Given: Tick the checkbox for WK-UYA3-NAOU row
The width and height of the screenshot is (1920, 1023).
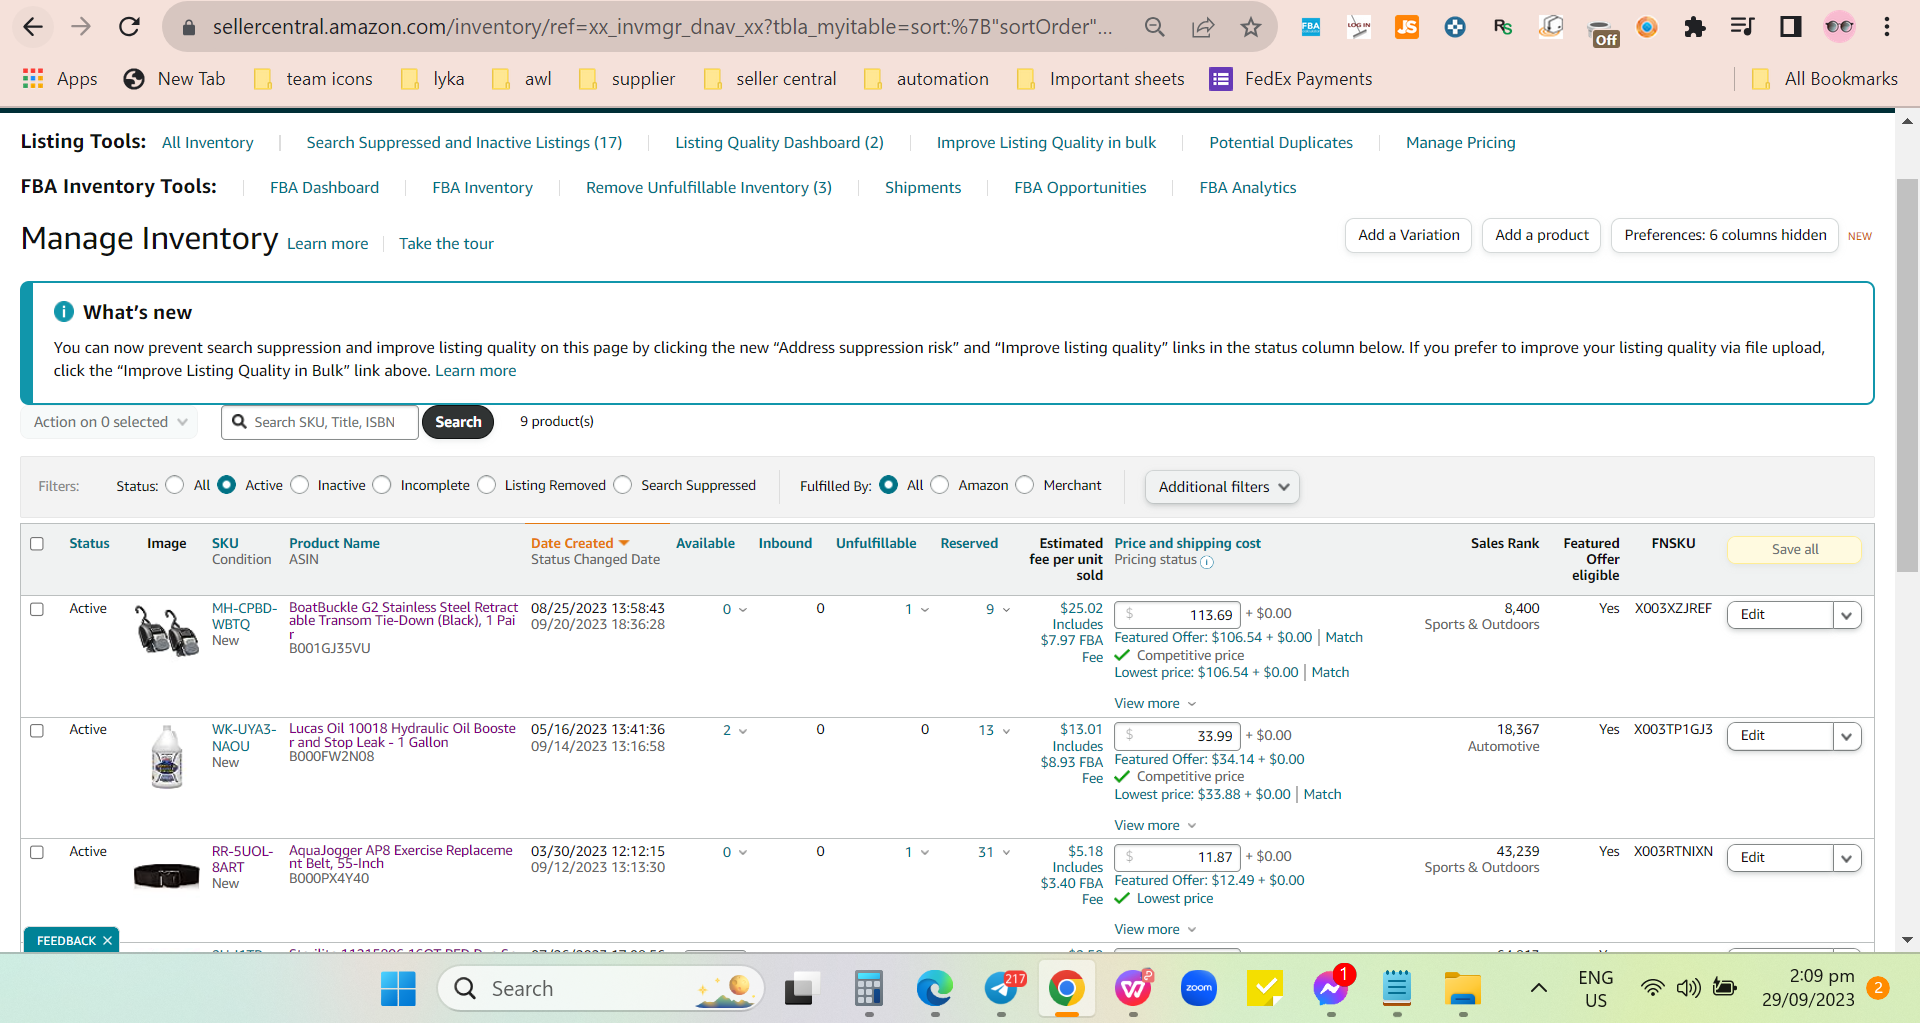Looking at the screenshot, I should 37,731.
